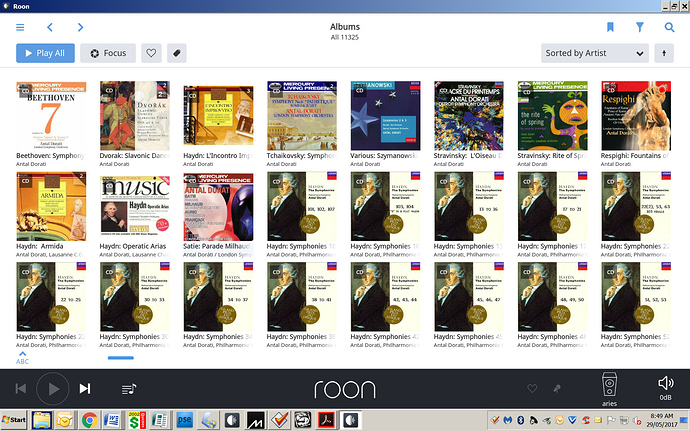Click the blue horizontal scroll indicator
Screen dimensions: 690x431
(x=121, y=358)
